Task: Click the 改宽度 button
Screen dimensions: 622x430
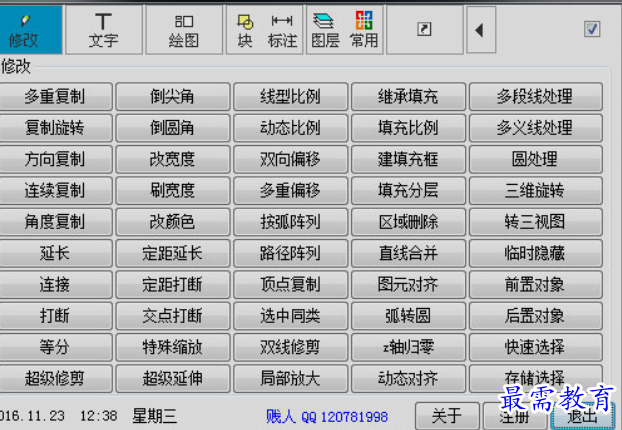Action: point(173,159)
